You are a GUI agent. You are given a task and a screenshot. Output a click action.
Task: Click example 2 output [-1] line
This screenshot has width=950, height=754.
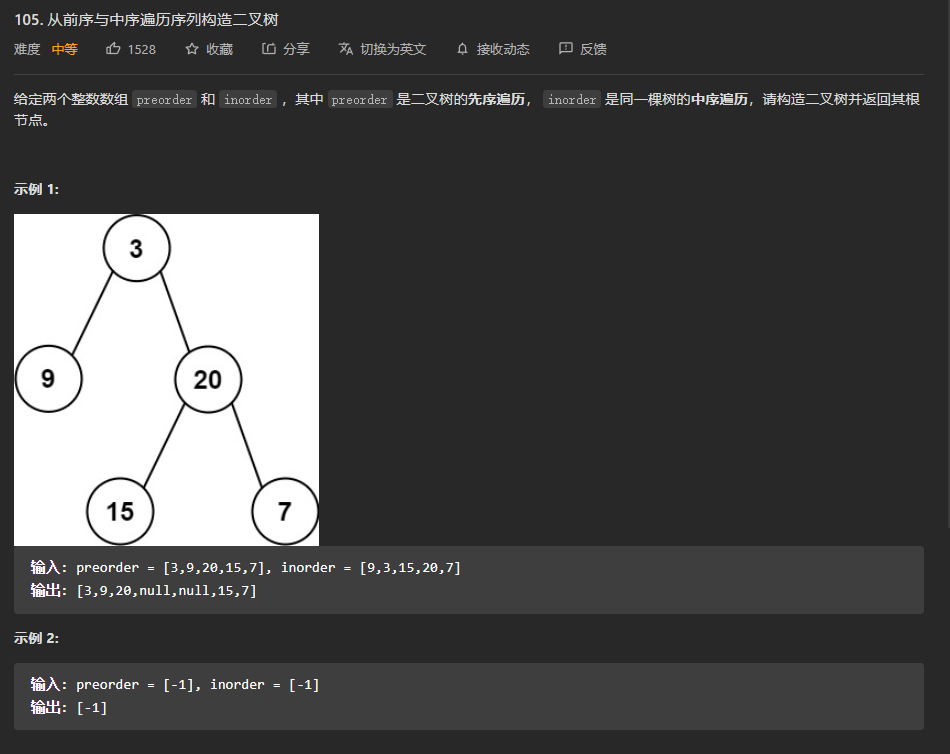(x=69, y=707)
